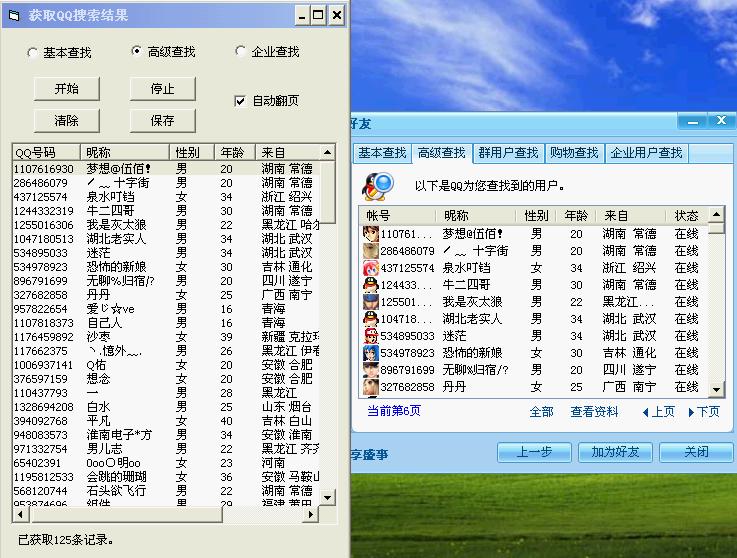Click down arrow of QQ results scrollbar
The image size is (737, 558).
[716, 389]
